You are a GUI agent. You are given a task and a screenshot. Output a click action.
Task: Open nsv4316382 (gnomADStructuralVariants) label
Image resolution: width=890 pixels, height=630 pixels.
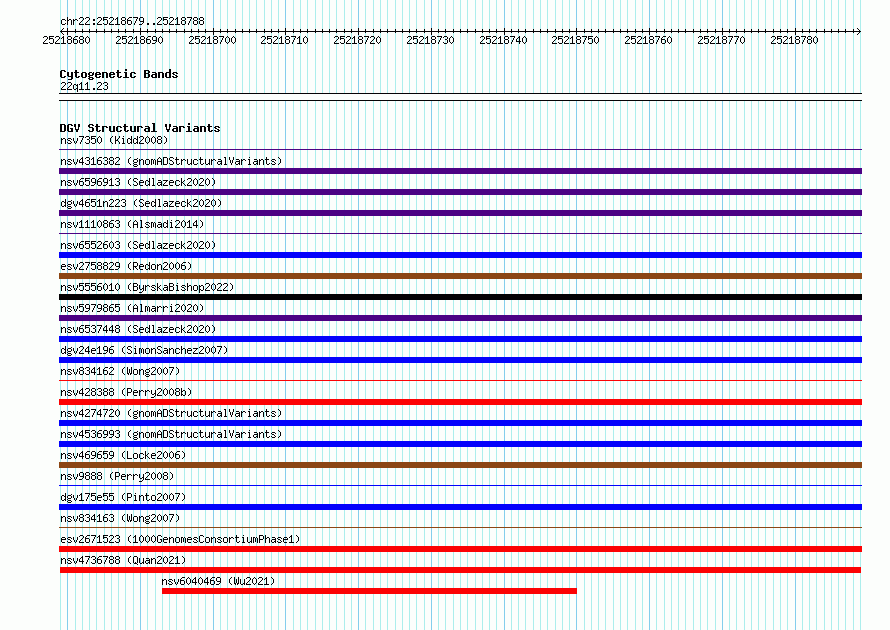[171, 161]
